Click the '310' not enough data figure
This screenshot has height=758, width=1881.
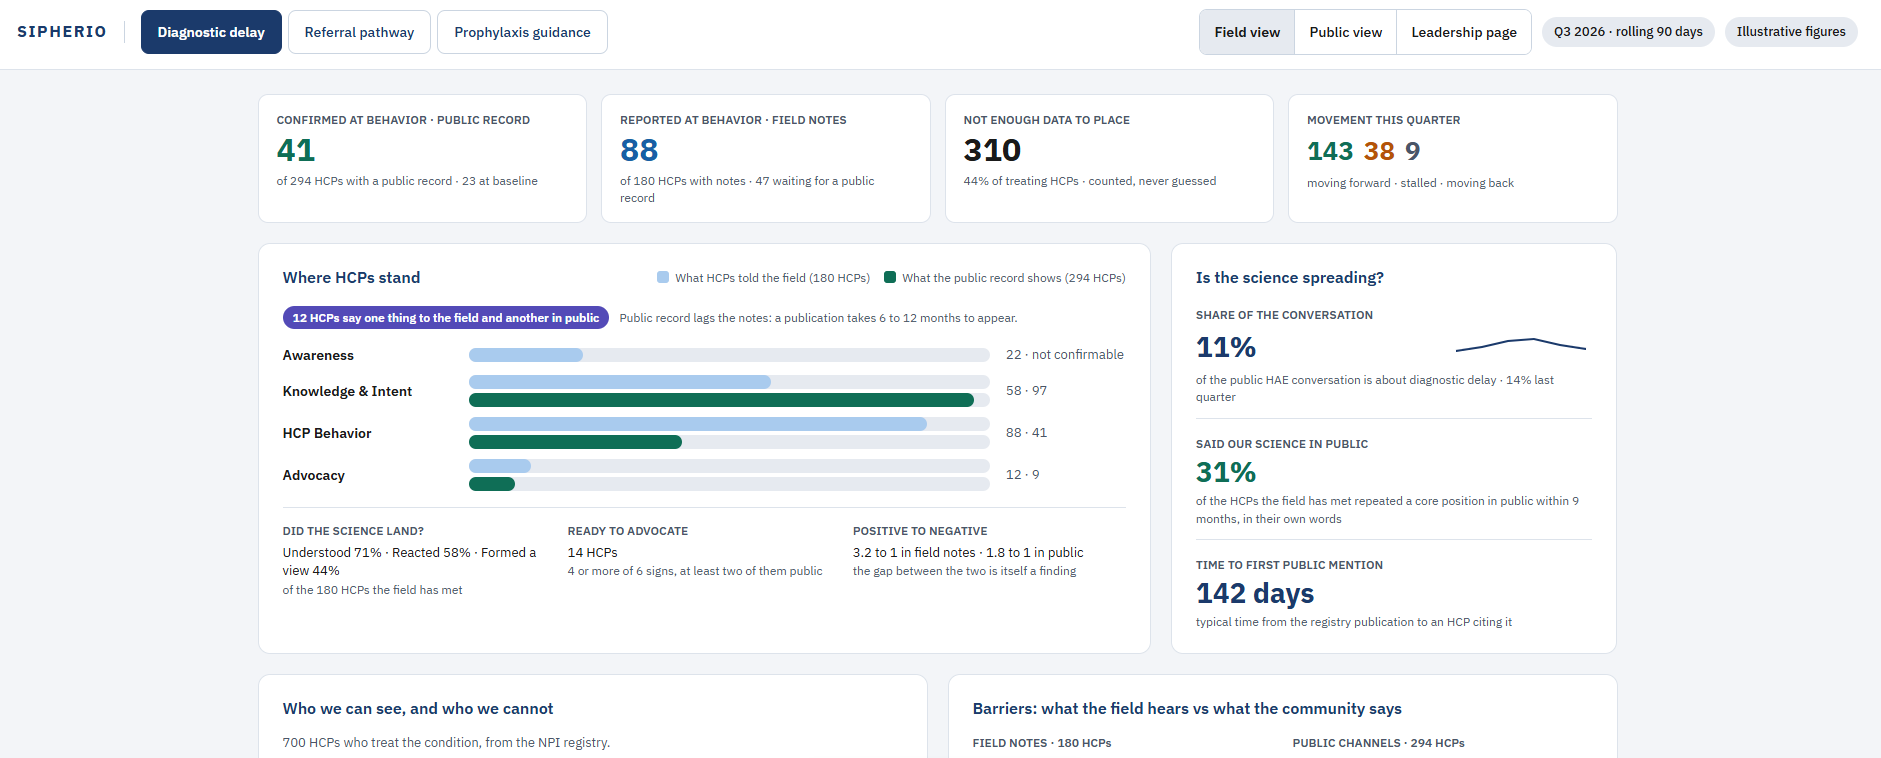[x=992, y=150]
